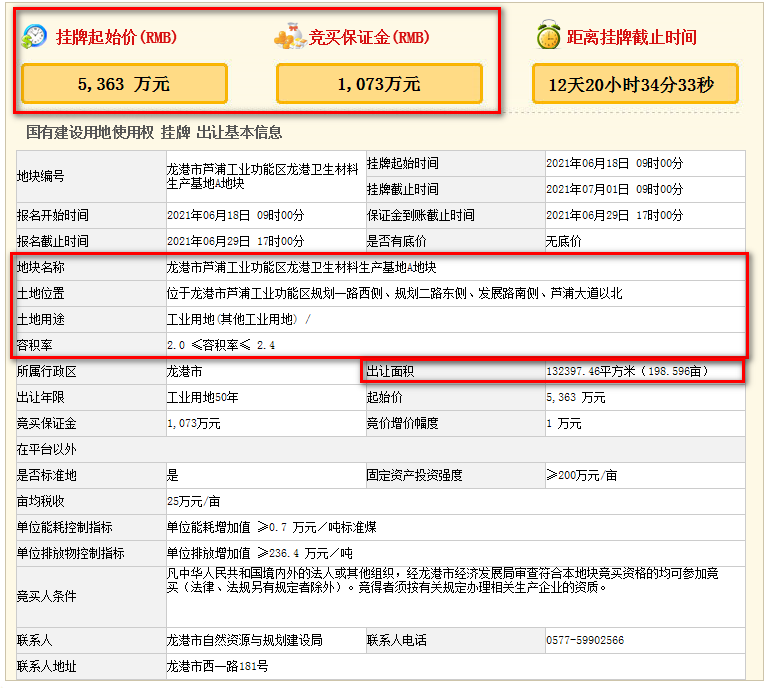Viewport: 771px width, 688px height.
Task: Click the 挂牌起始价(RMB) title text
Action: coord(117,37)
